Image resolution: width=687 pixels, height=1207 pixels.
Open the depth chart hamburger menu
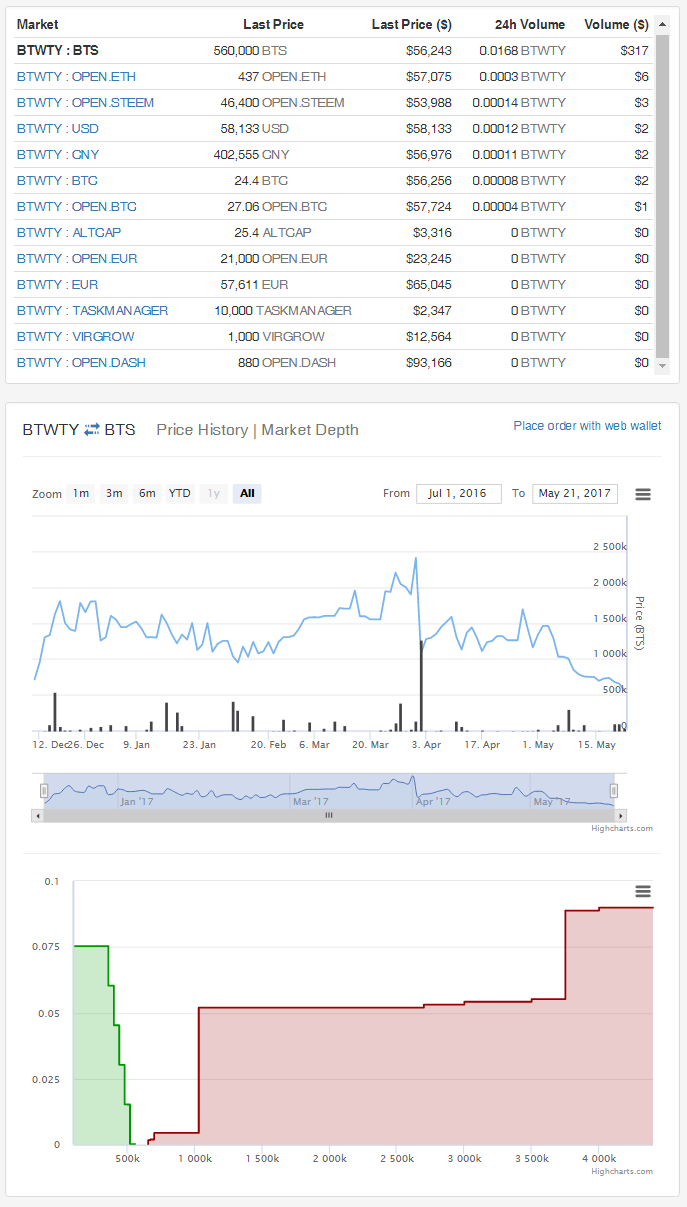pyautogui.click(x=643, y=891)
